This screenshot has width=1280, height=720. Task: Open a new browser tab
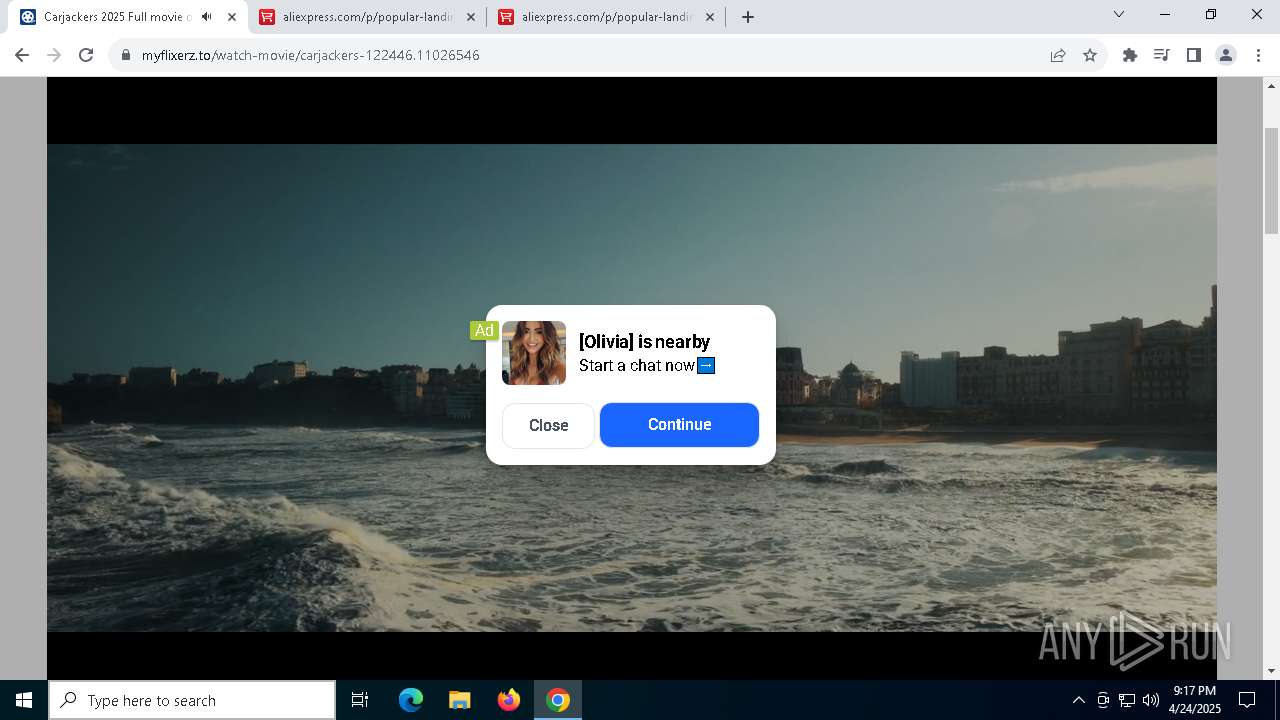click(748, 17)
